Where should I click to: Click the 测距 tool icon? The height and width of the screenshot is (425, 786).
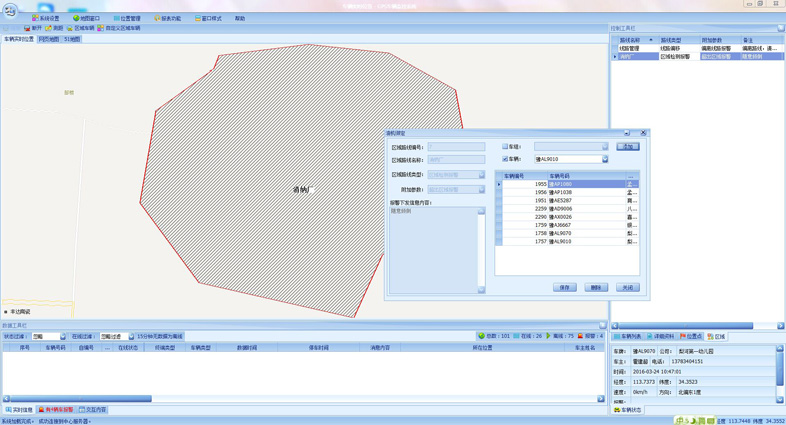click(48, 28)
